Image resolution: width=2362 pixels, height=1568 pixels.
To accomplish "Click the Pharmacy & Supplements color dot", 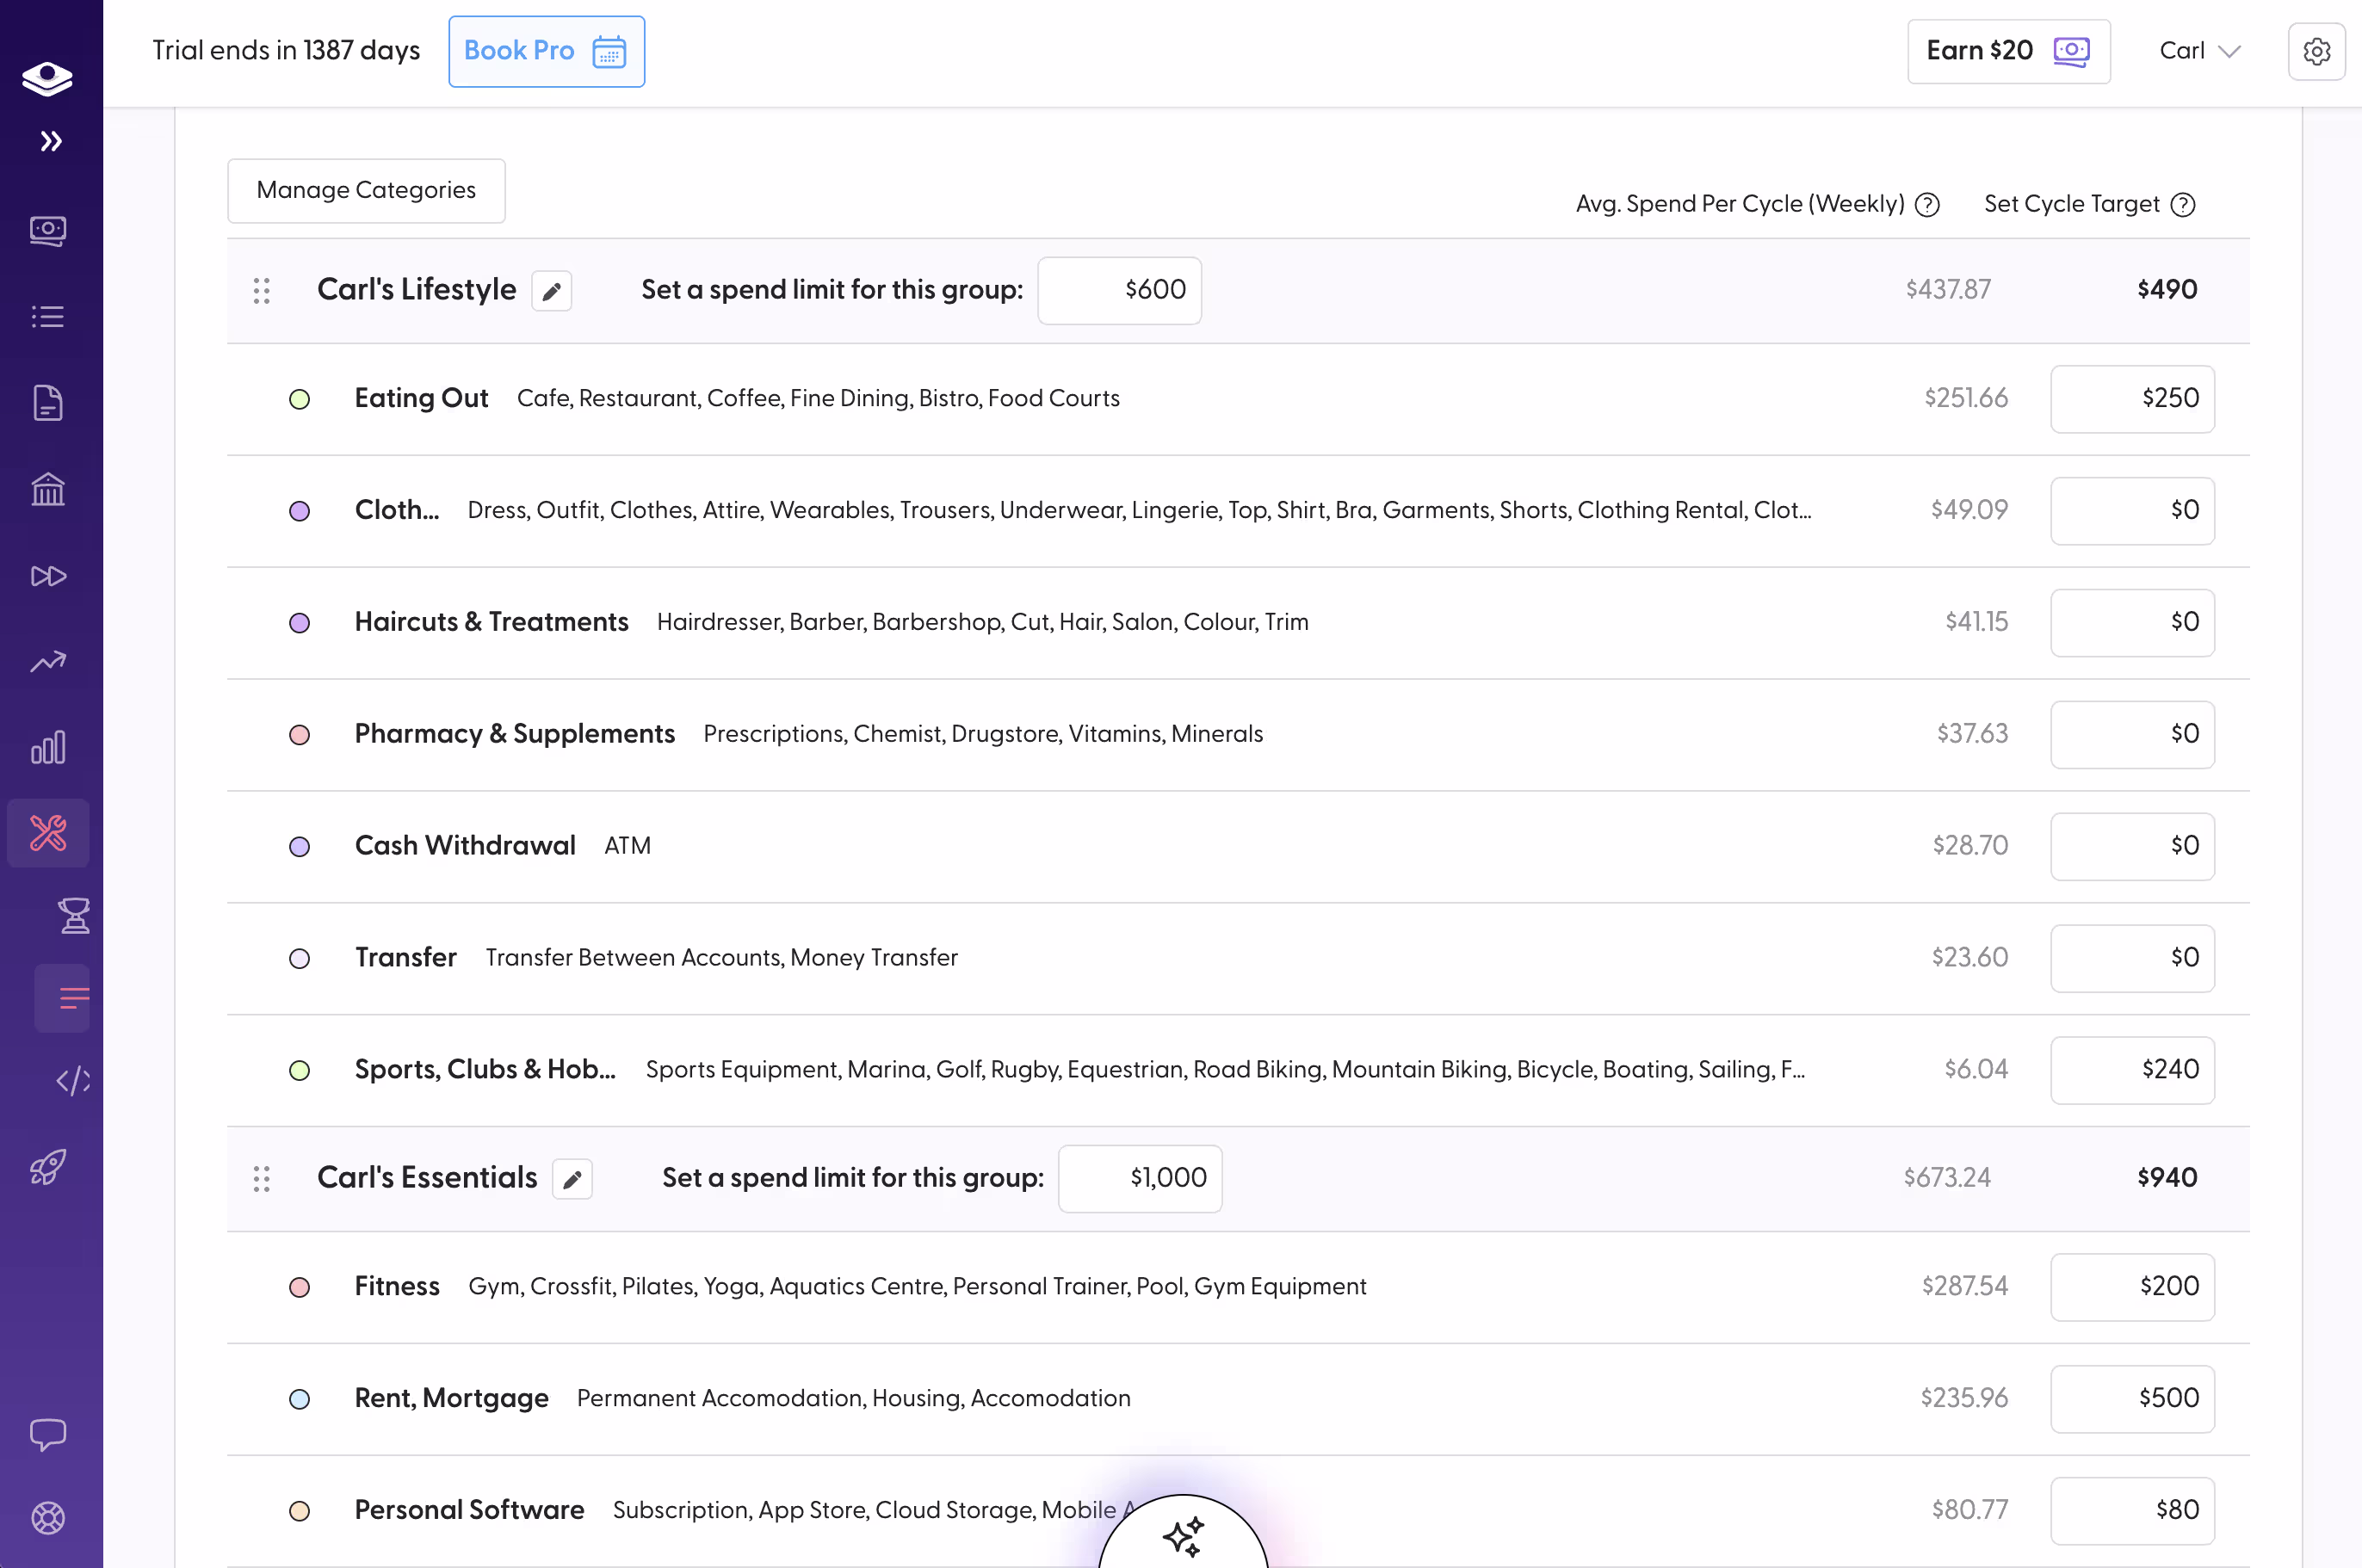I will point(299,735).
